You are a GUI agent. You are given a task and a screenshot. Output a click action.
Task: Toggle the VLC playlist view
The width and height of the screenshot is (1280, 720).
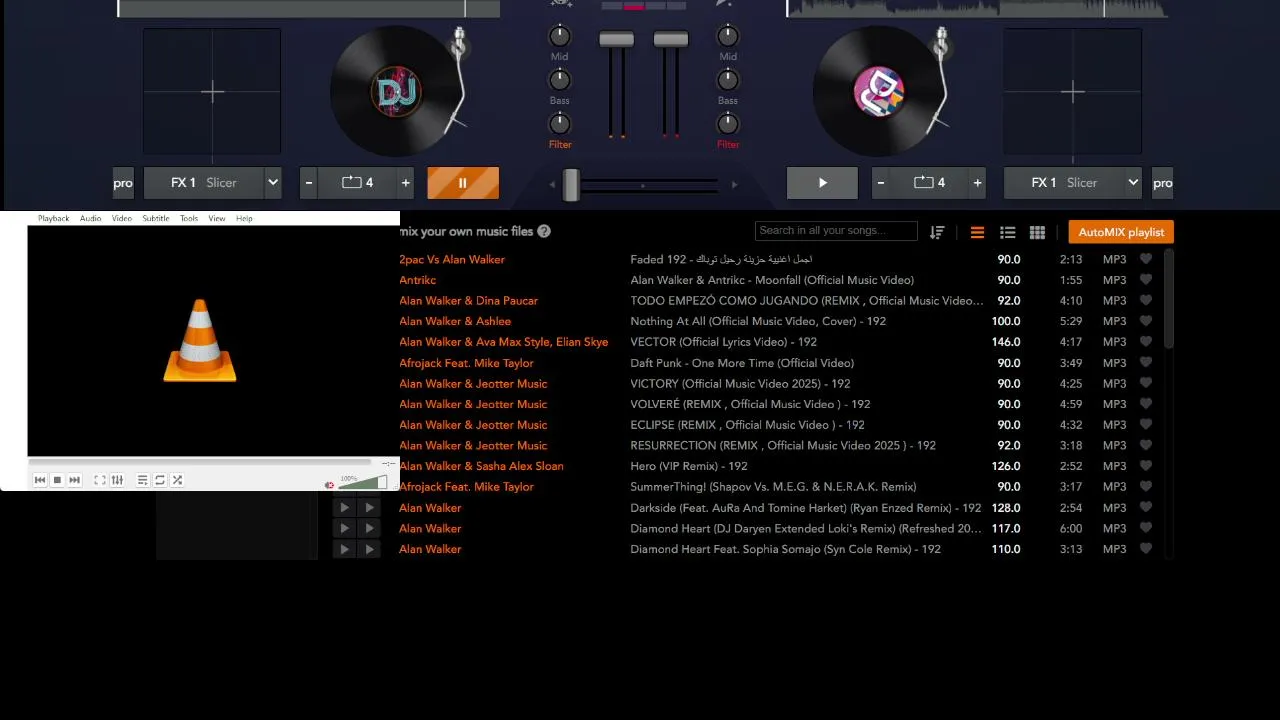(143, 480)
